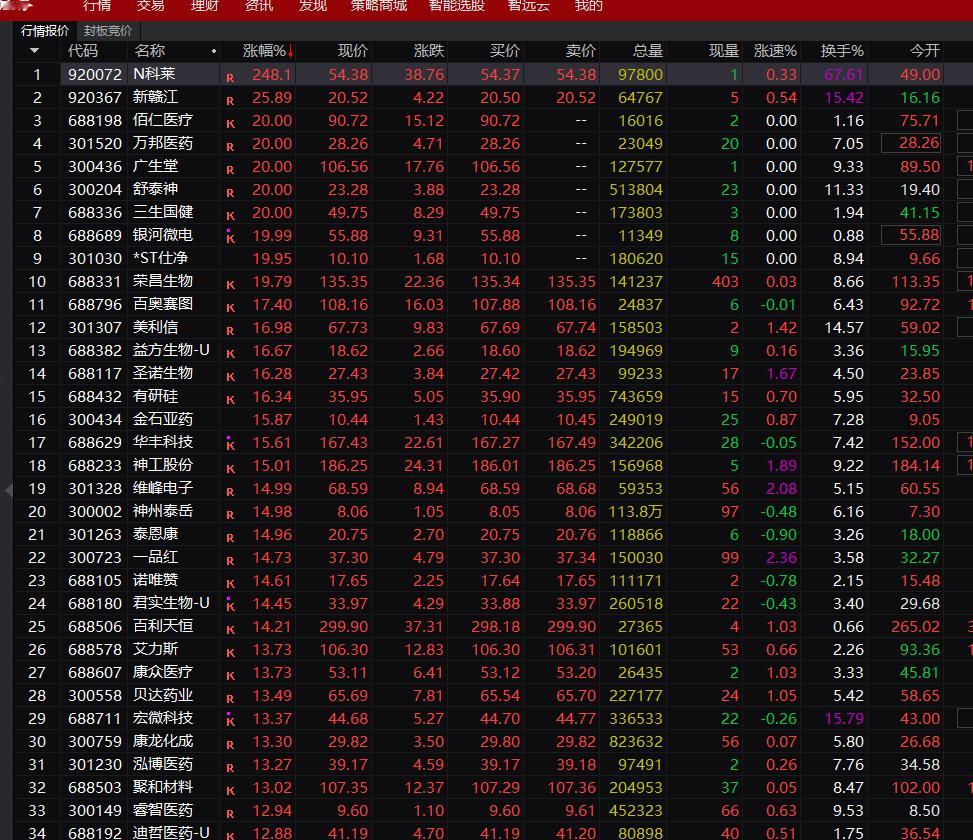Click the R marker icon beside 康龙化成
The width and height of the screenshot is (973, 840).
pyautogui.click(x=230, y=744)
